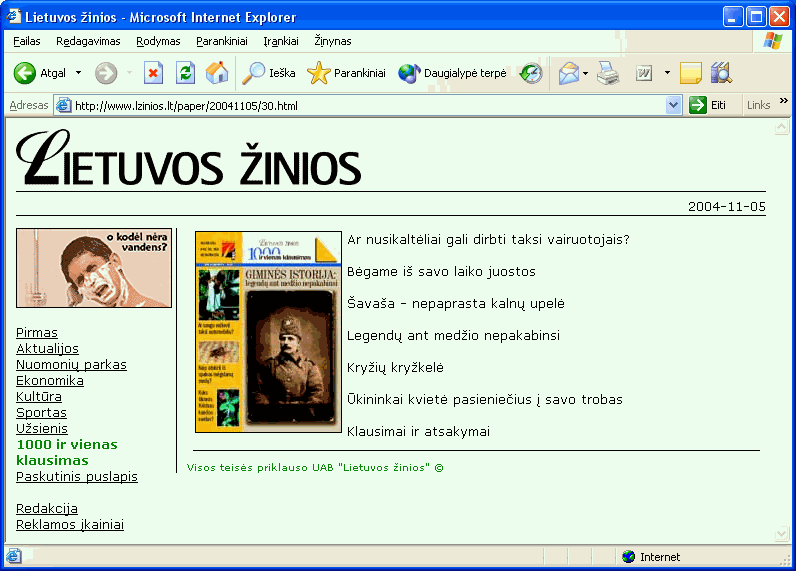This screenshot has width=796, height=571.
Task: Open Klausimai ir atsakymai article
Action: click(x=418, y=431)
